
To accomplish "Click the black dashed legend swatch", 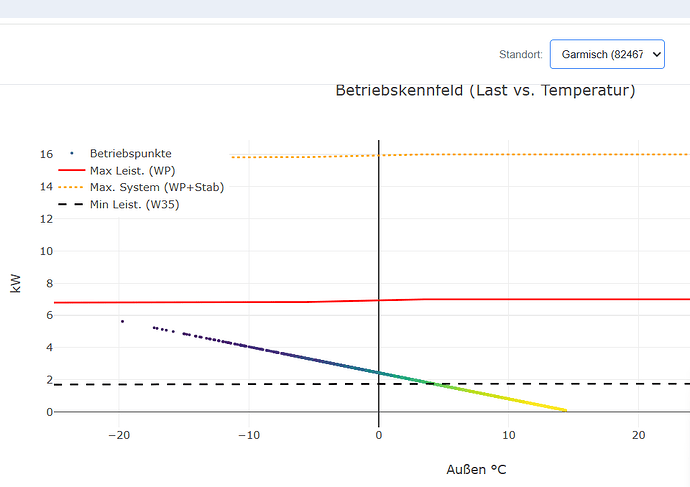I will [72, 204].
